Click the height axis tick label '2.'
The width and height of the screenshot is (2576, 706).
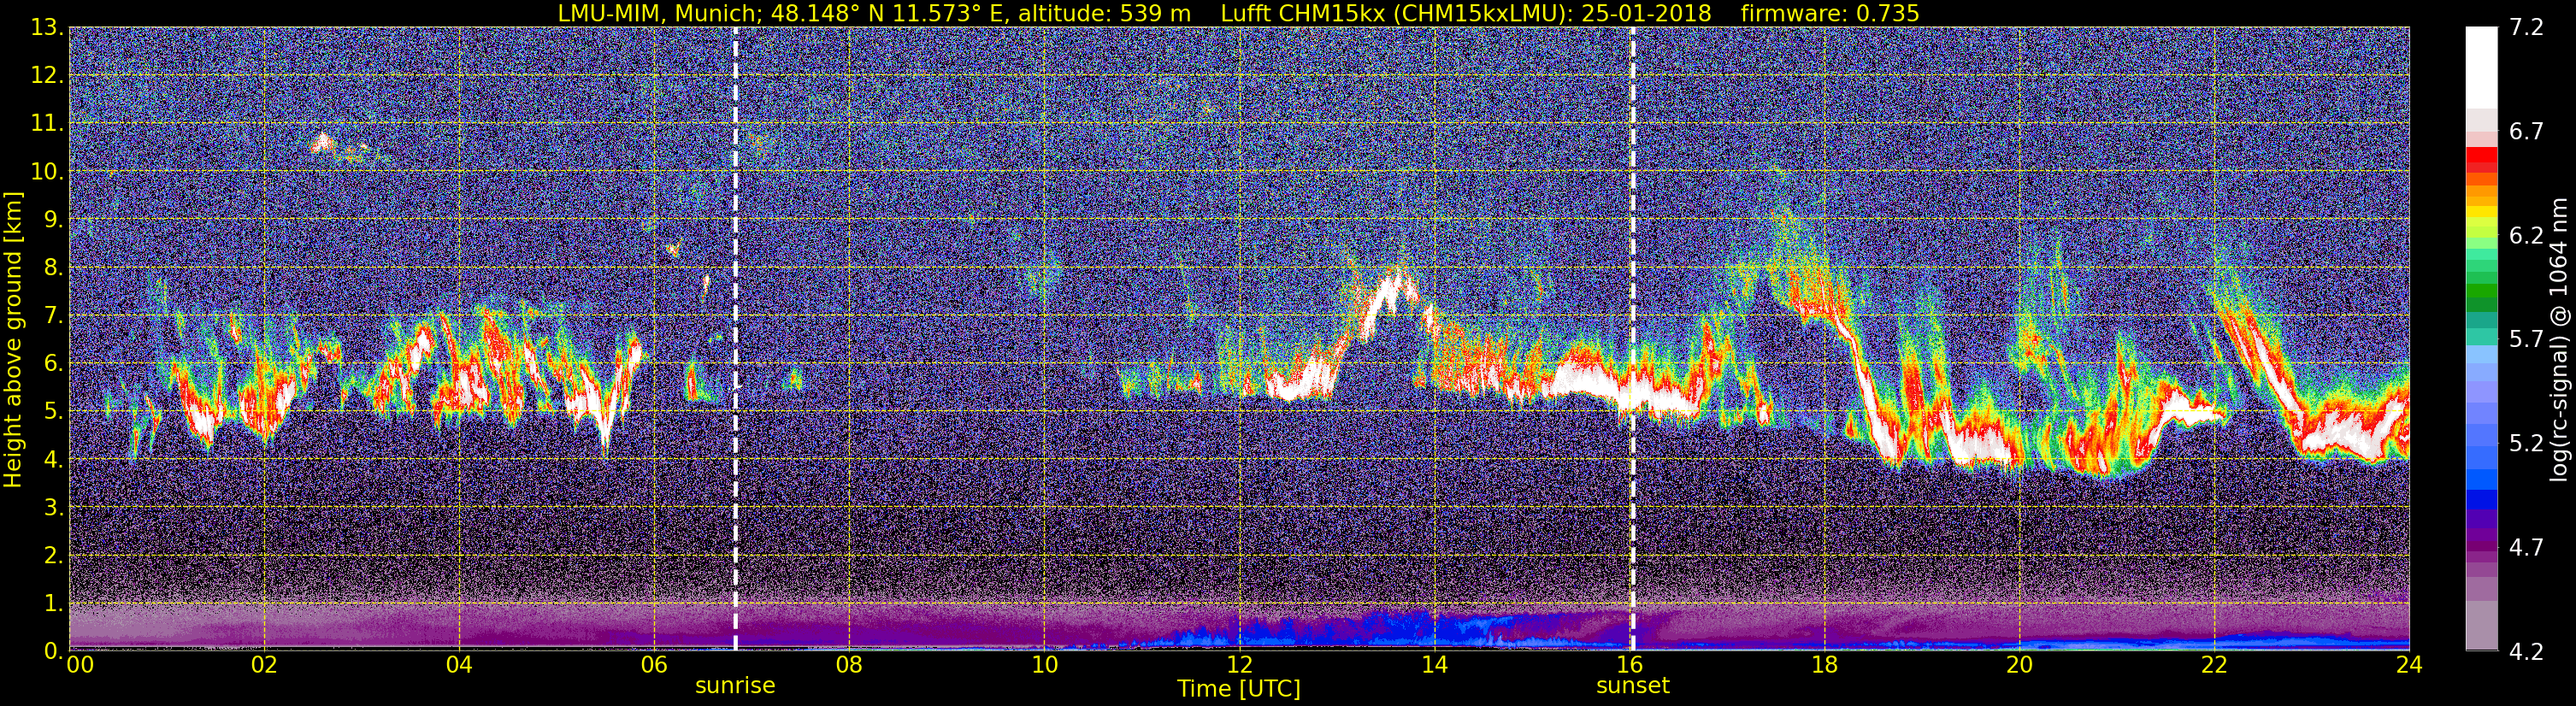tap(53, 555)
